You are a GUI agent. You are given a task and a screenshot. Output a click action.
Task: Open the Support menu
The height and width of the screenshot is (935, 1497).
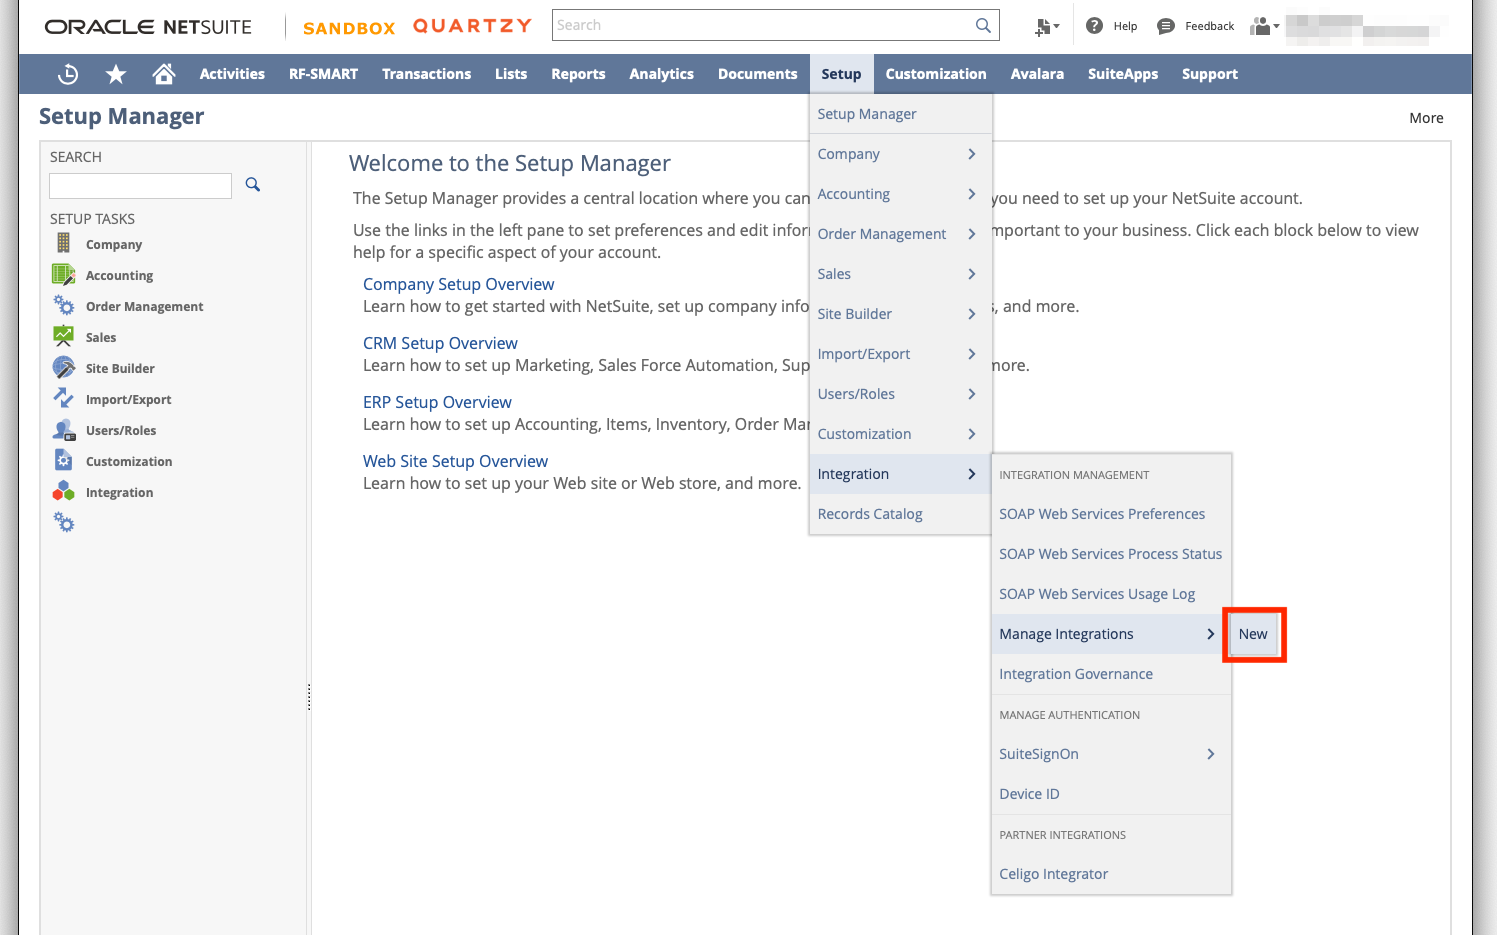click(1210, 74)
